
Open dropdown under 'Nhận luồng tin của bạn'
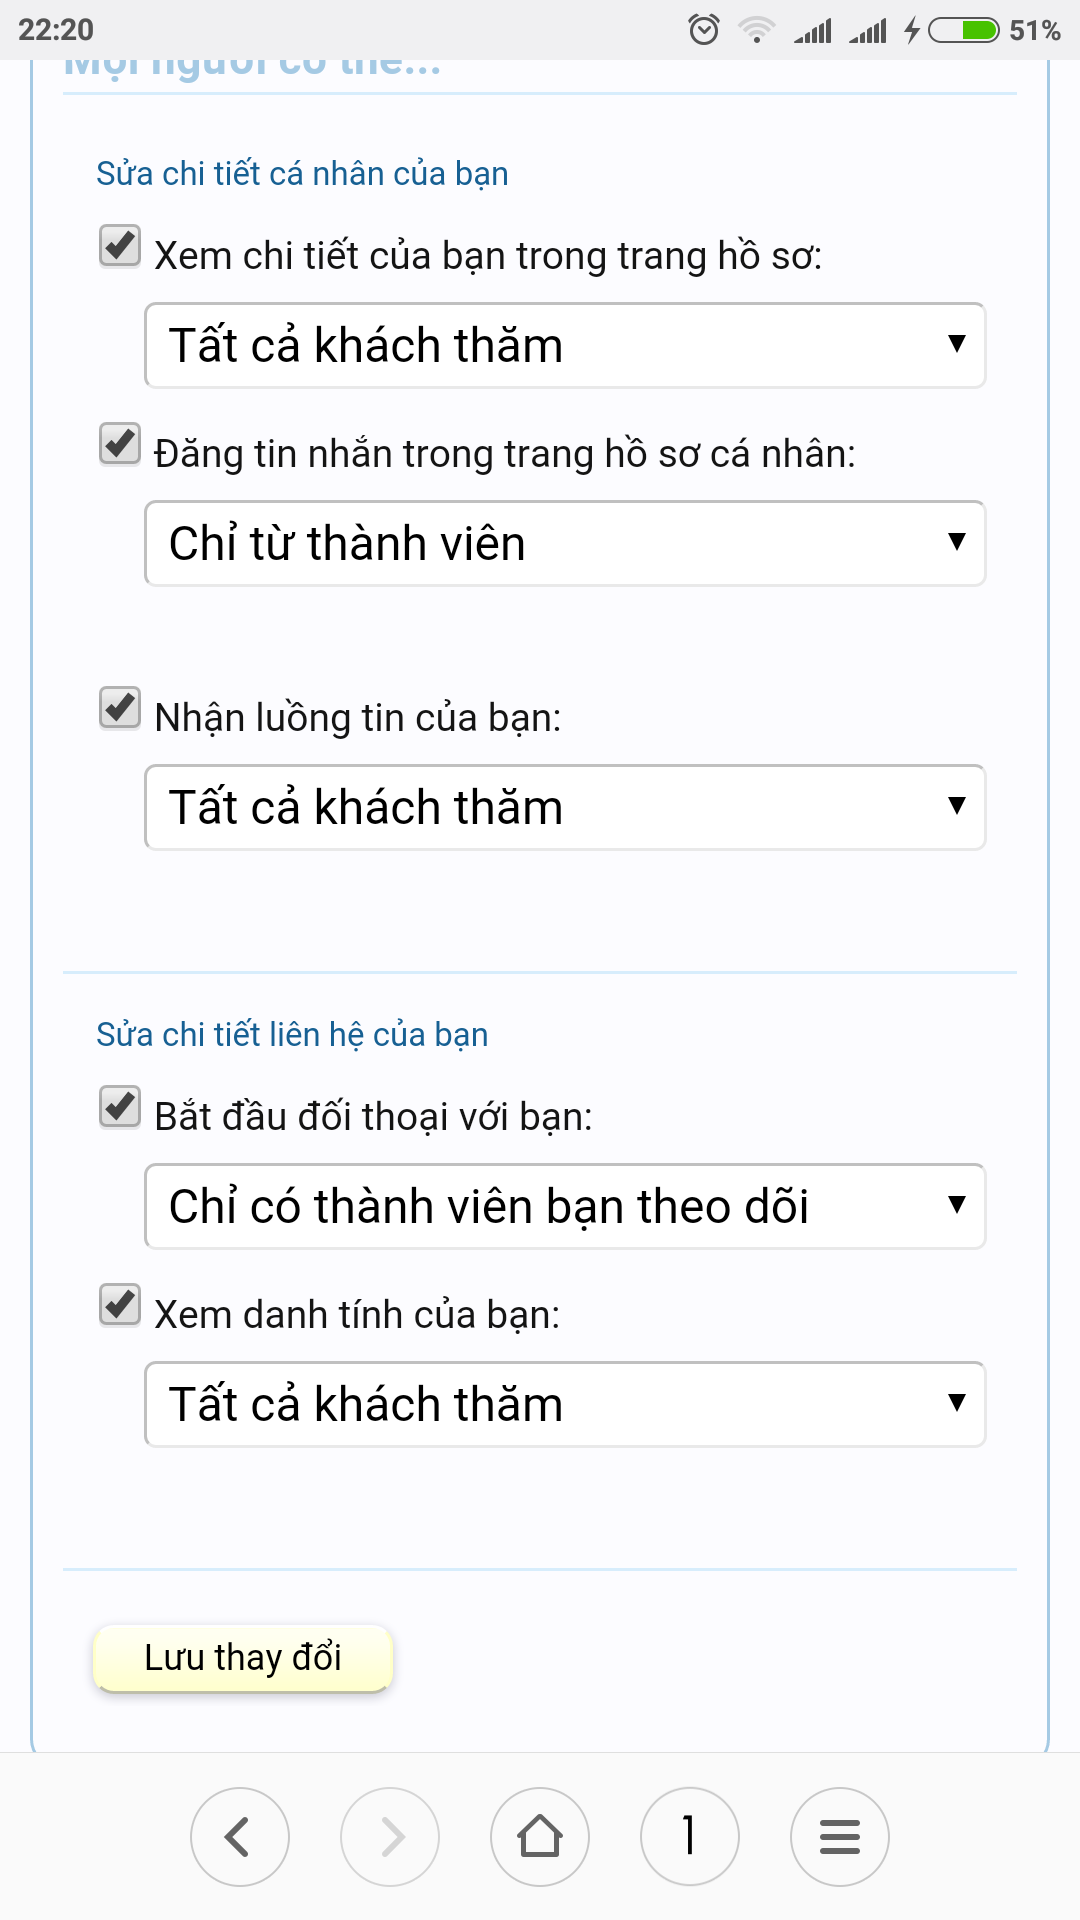coord(565,807)
